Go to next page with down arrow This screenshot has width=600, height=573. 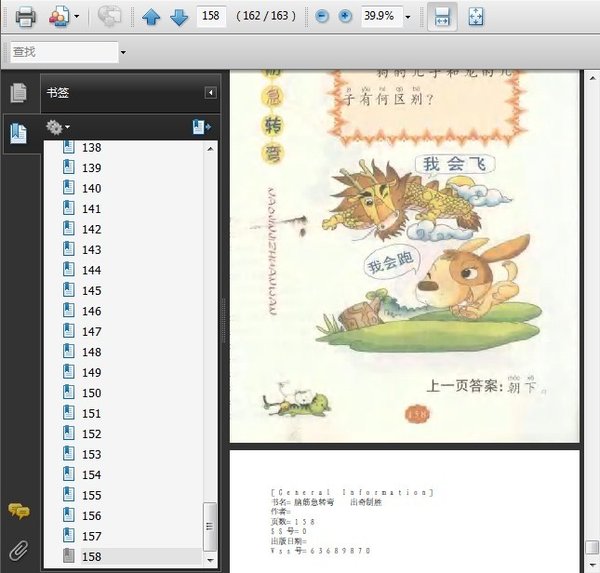[x=178, y=16]
